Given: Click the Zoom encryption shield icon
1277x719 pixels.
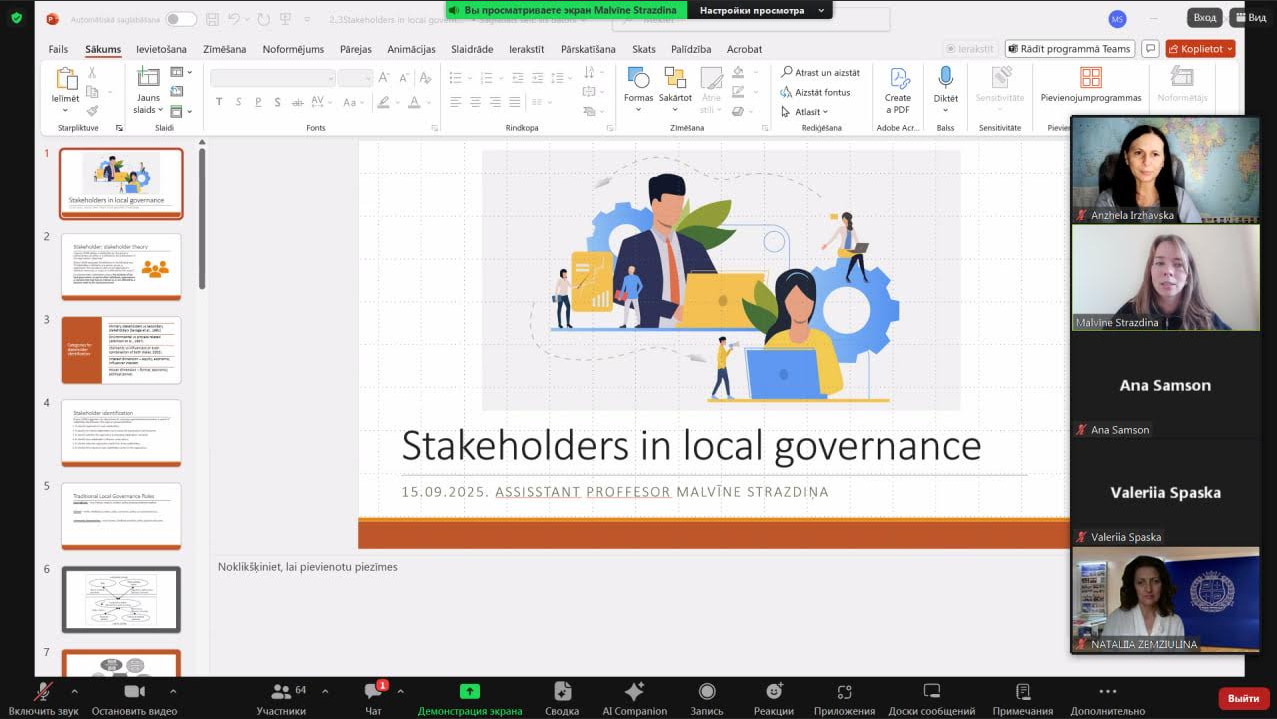Looking at the screenshot, I should 16,18.
